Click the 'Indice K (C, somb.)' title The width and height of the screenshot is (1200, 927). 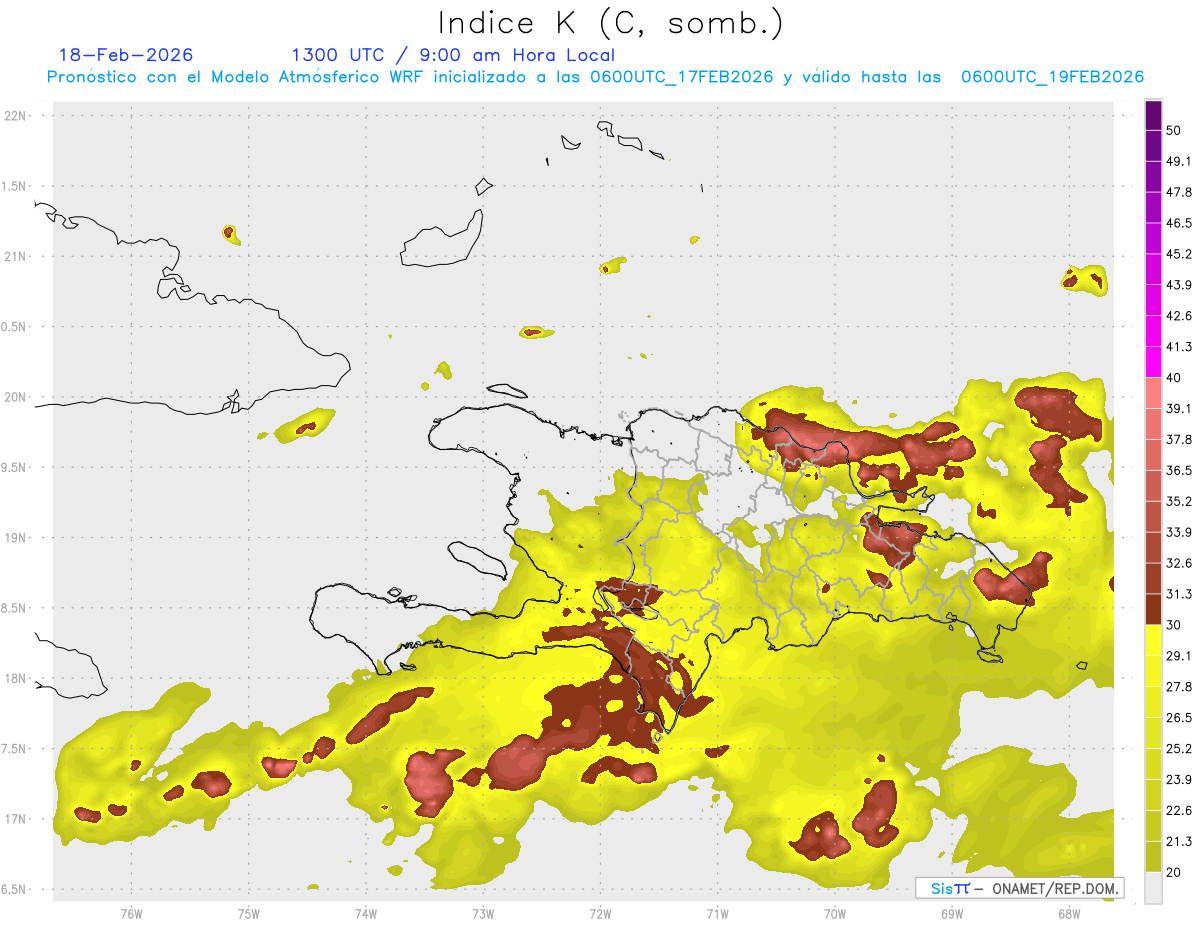tap(610, 23)
